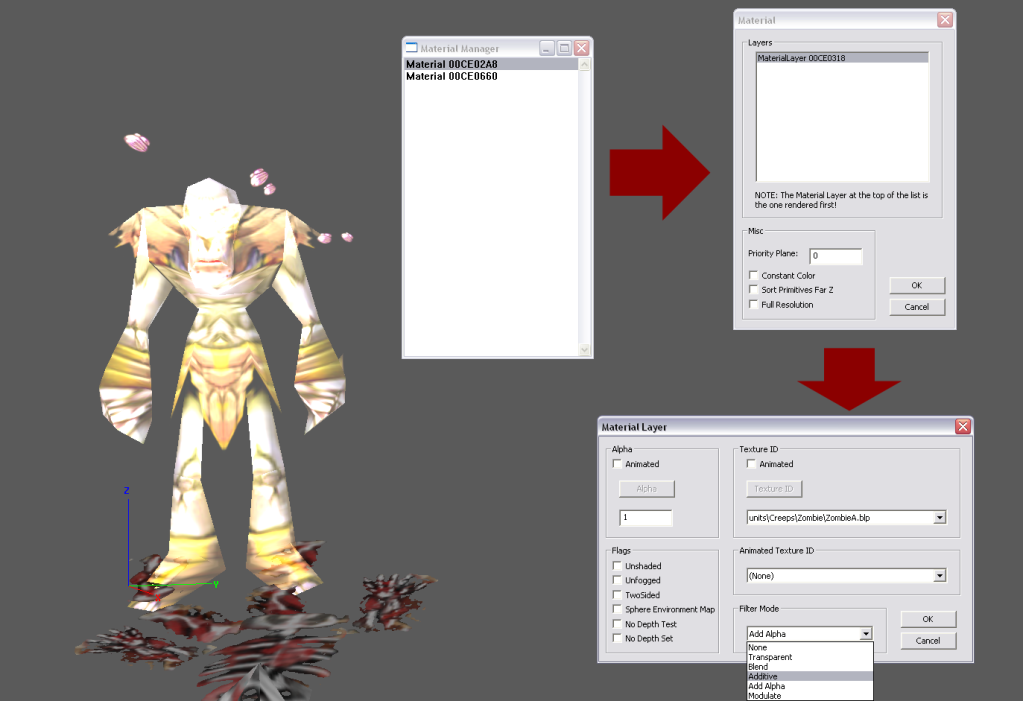Image resolution: width=1023 pixels, height=701 pixels.
Task: Open the ZombieA.blp texture dropdown
Action: [x=939, y=518]
